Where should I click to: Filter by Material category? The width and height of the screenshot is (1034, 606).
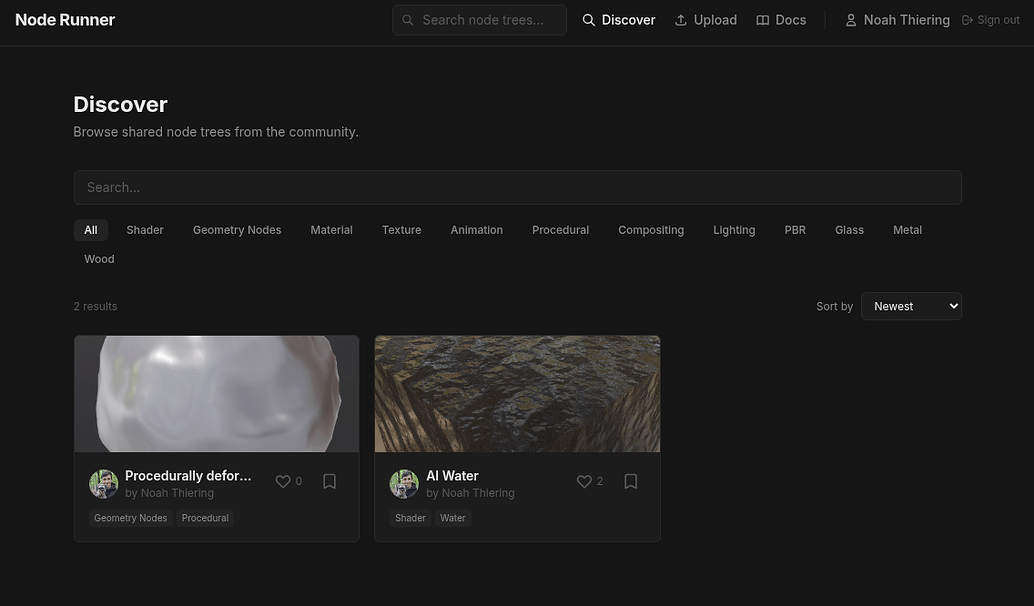(332, 230)
